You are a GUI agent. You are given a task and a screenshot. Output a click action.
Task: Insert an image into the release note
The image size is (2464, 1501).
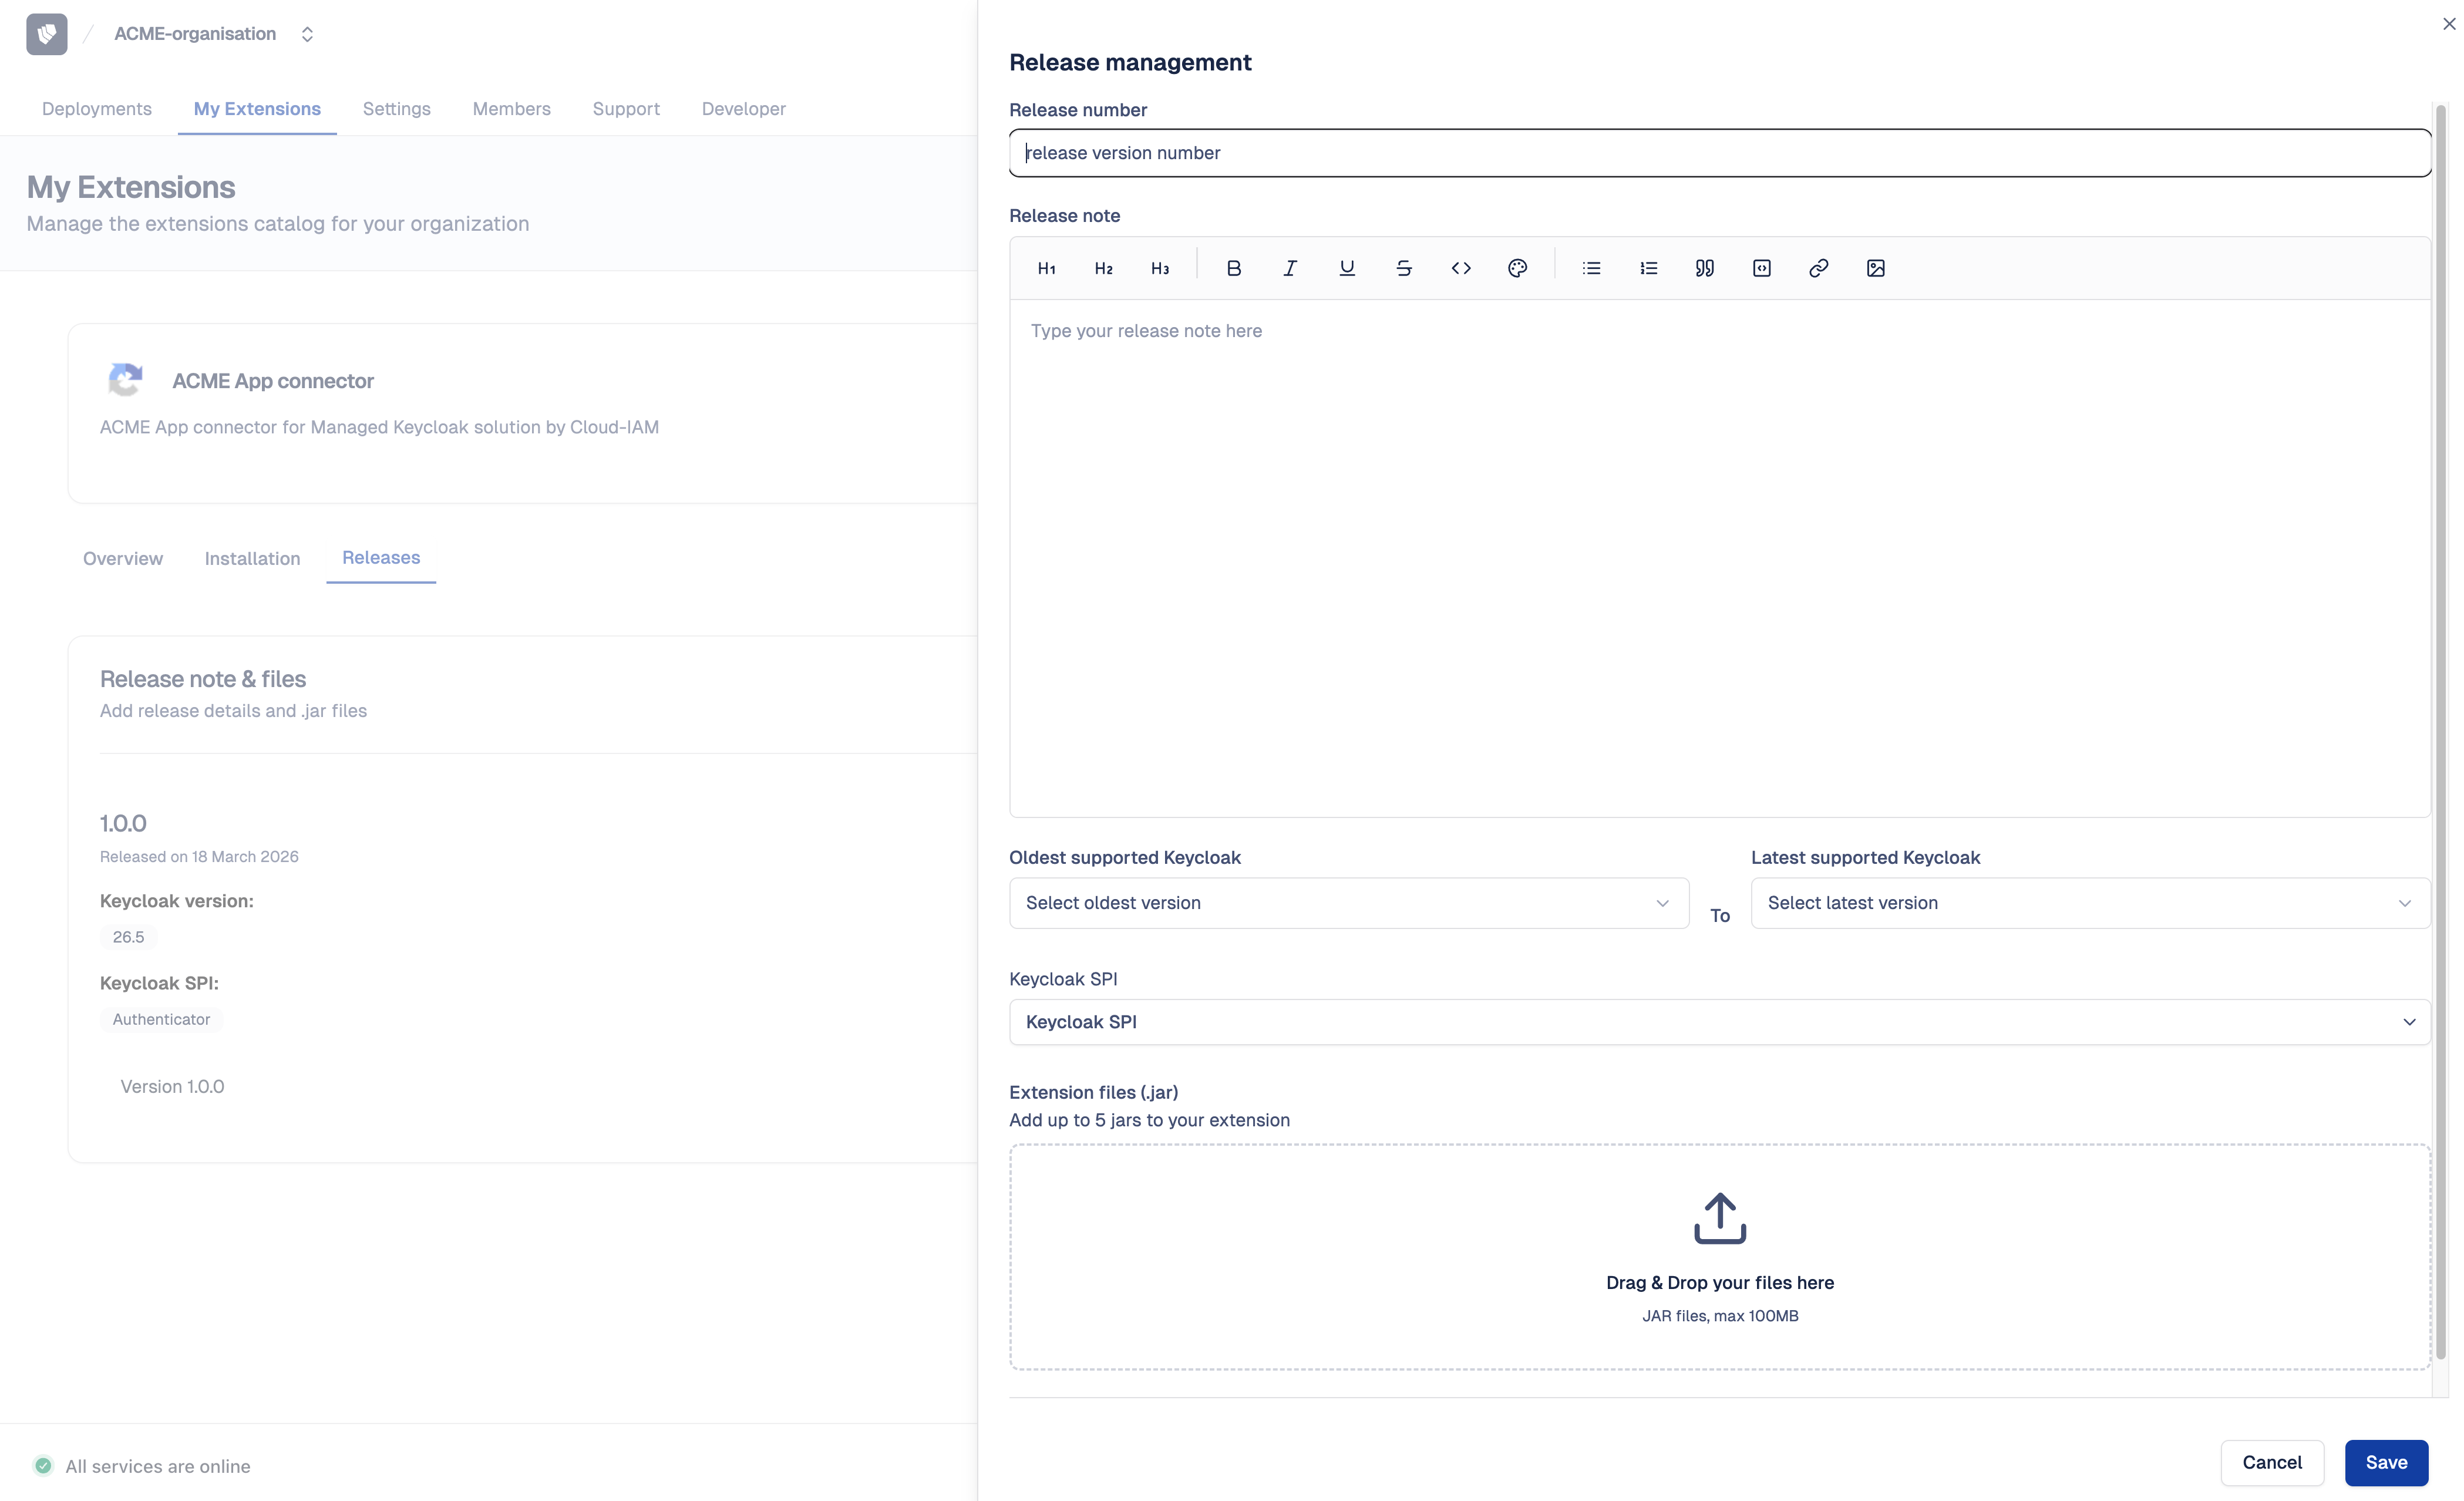(1875, 268)
